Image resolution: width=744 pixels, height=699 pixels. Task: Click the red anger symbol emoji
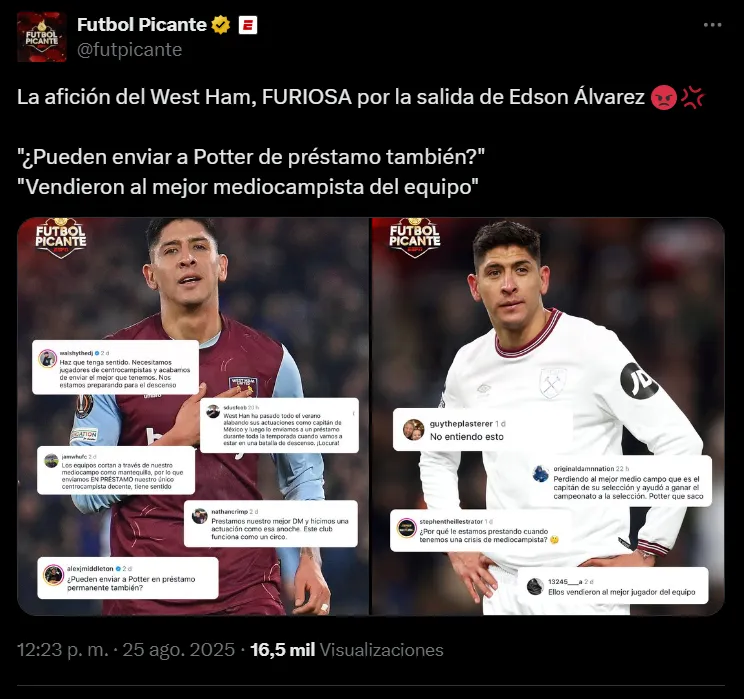pos(693,97)
